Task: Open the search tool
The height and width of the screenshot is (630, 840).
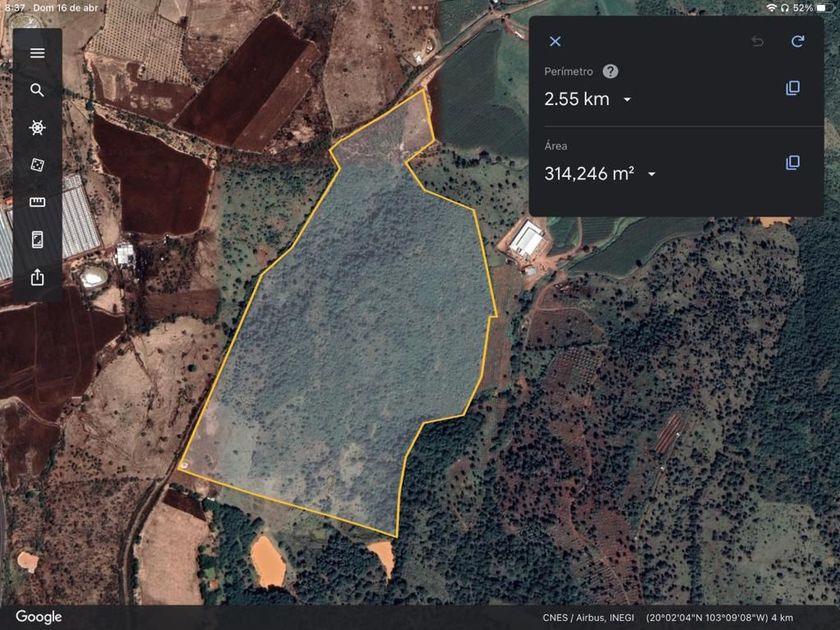Action: 37,90
